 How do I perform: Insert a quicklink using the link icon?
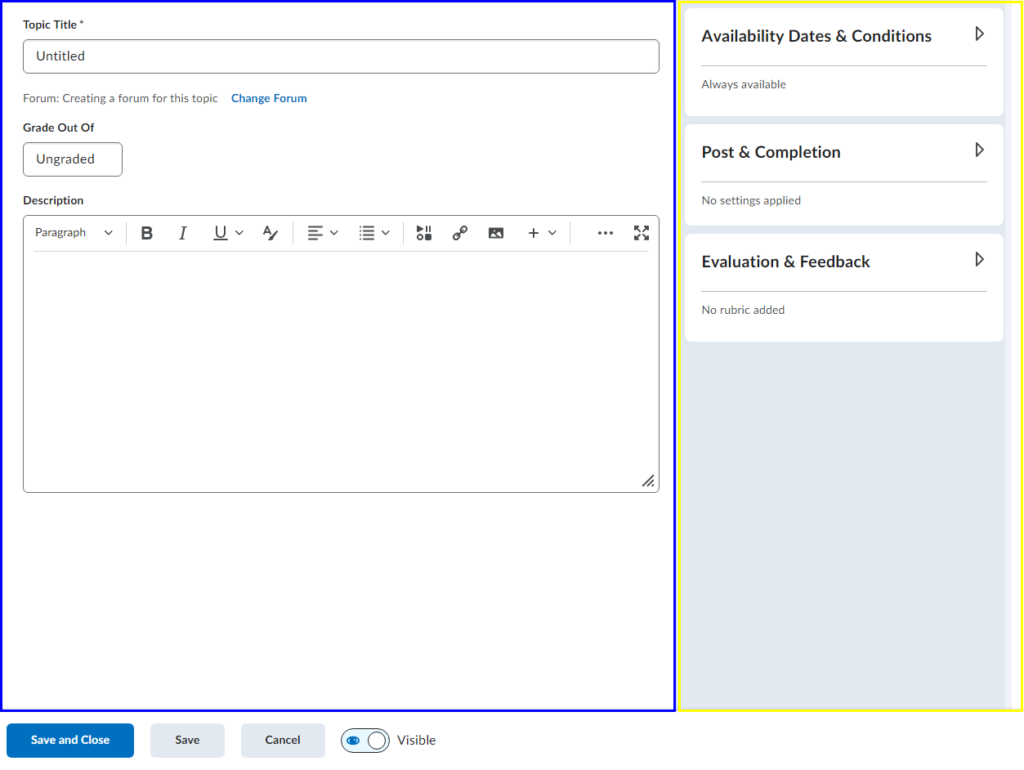(460, 233)
